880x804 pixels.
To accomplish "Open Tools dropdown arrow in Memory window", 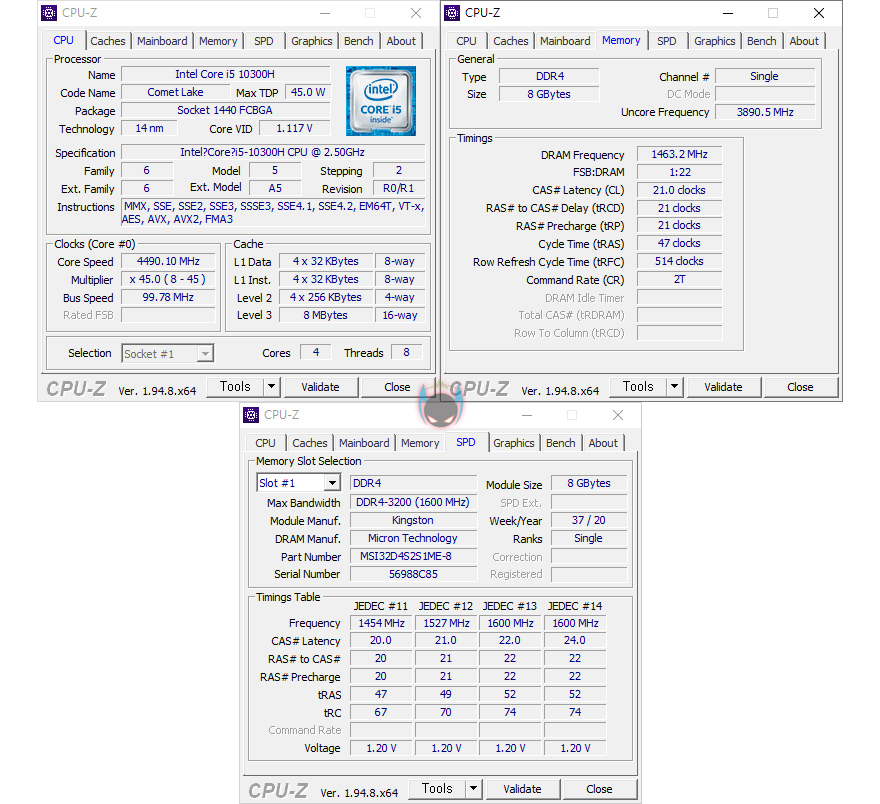I will 675,387.
